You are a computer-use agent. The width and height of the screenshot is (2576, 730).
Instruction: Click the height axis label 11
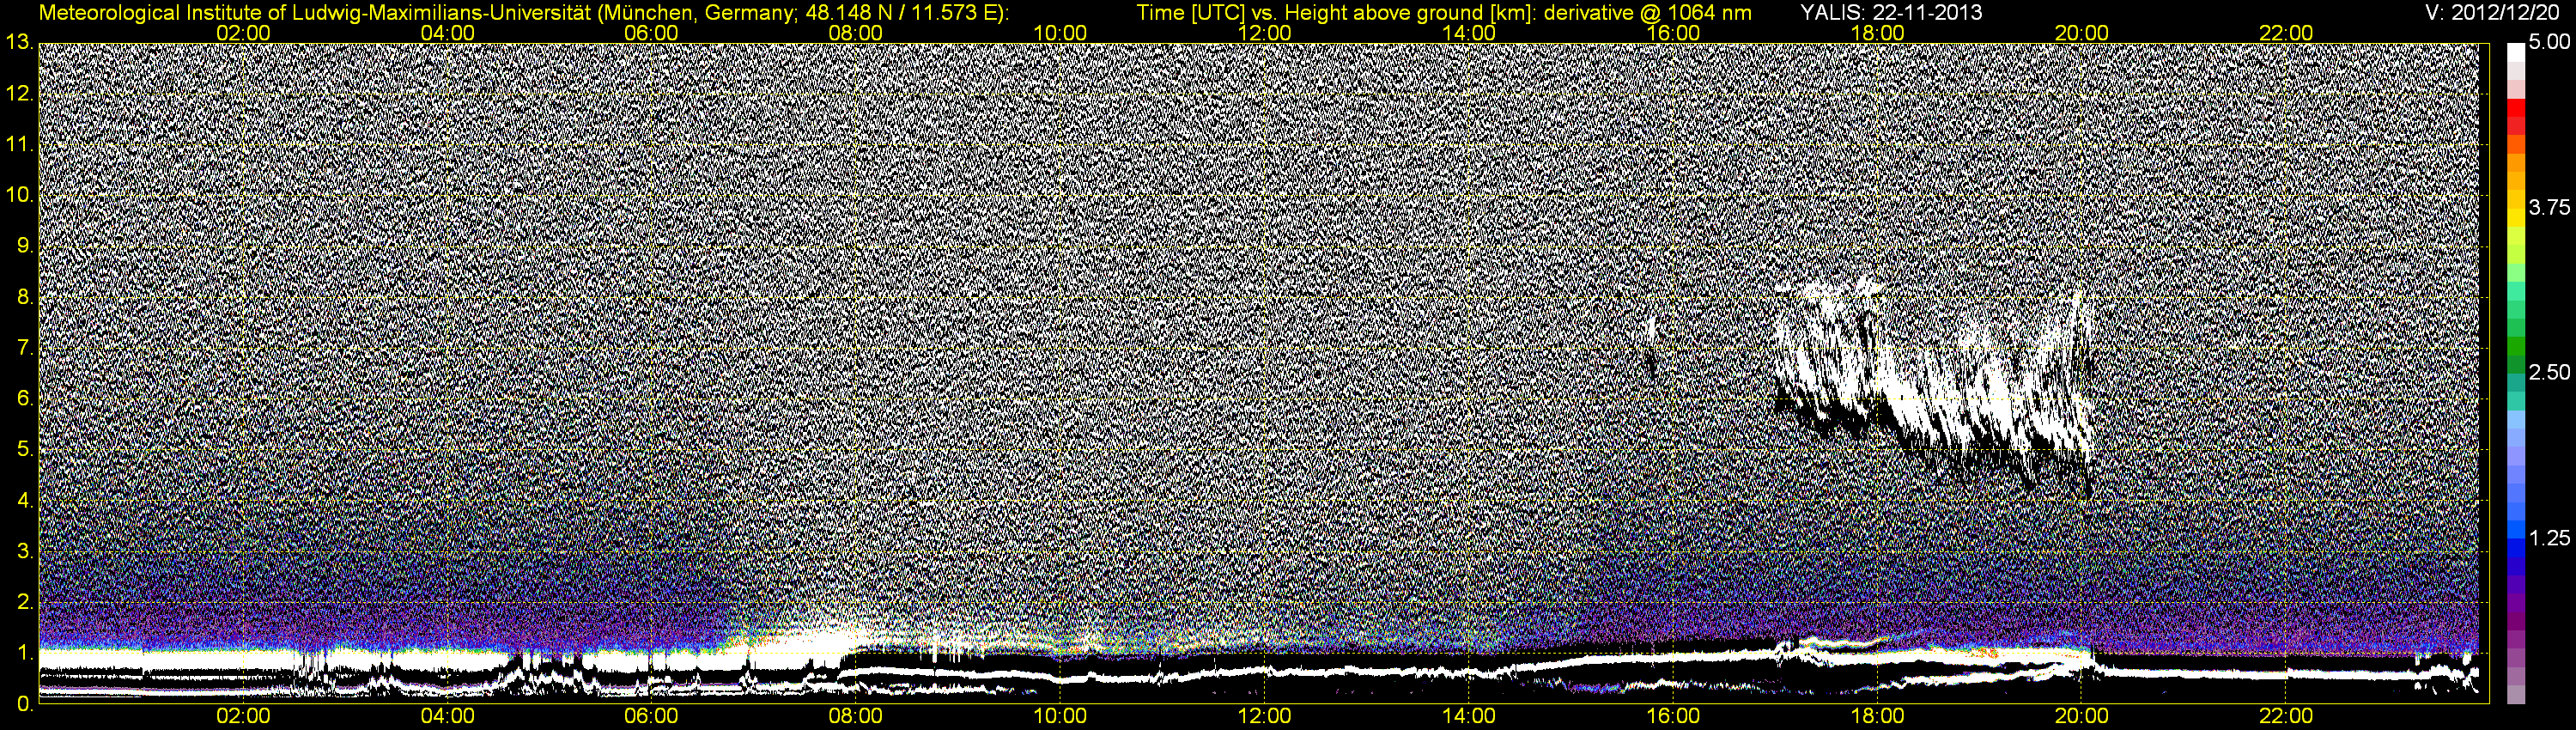click(18, 145)
